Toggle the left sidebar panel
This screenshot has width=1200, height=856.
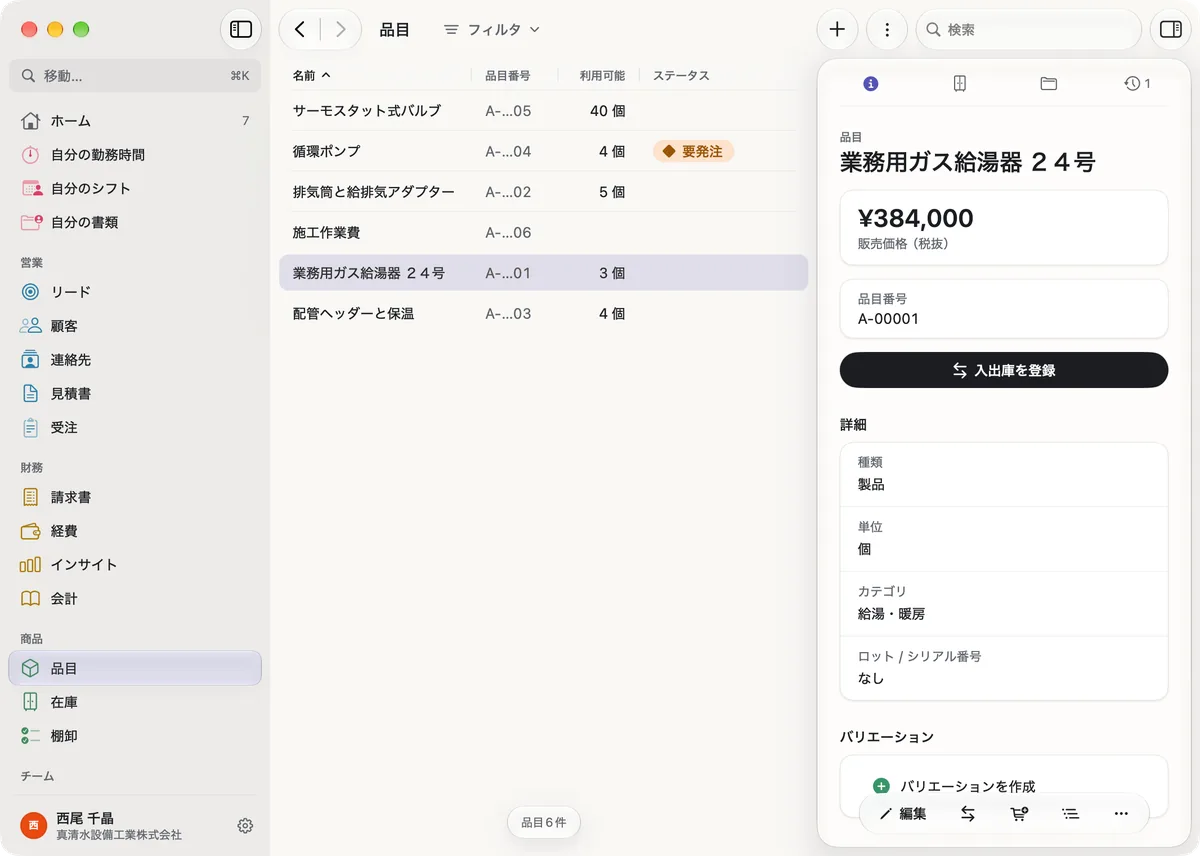(241, 30)
